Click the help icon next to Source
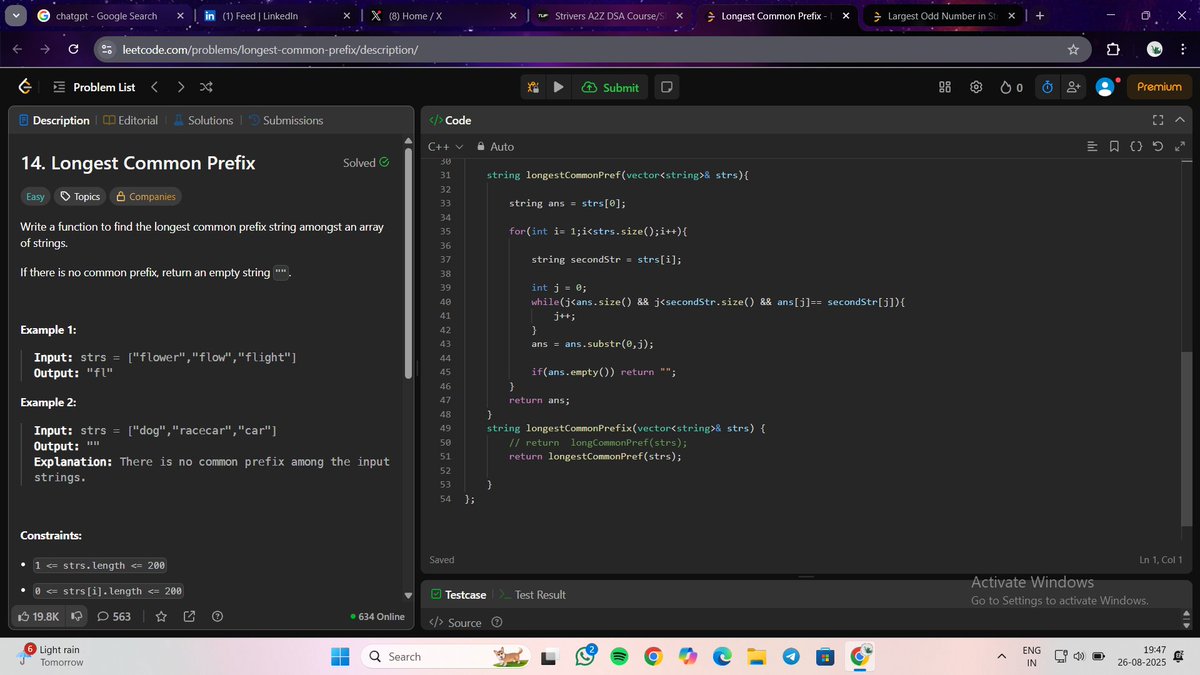The image size is (1200, 675). click(x=496, y=622)
